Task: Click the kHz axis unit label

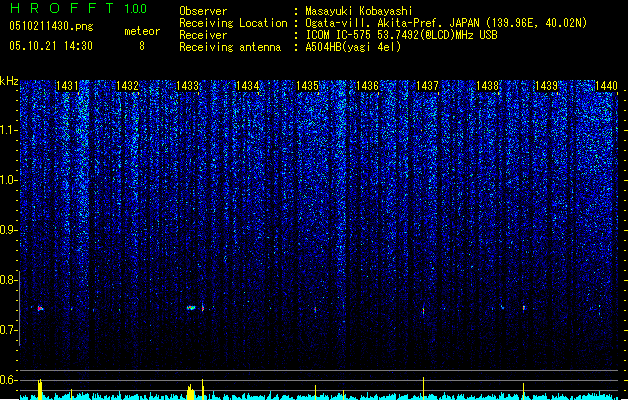Action: (x=9, y=81)
